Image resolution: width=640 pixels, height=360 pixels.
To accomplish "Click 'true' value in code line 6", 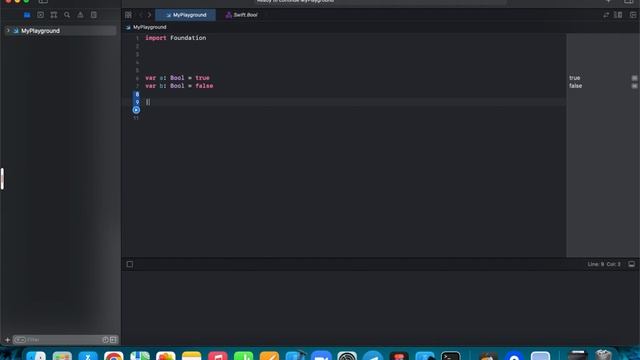I will pyautogui.click(x=202, y=78).
